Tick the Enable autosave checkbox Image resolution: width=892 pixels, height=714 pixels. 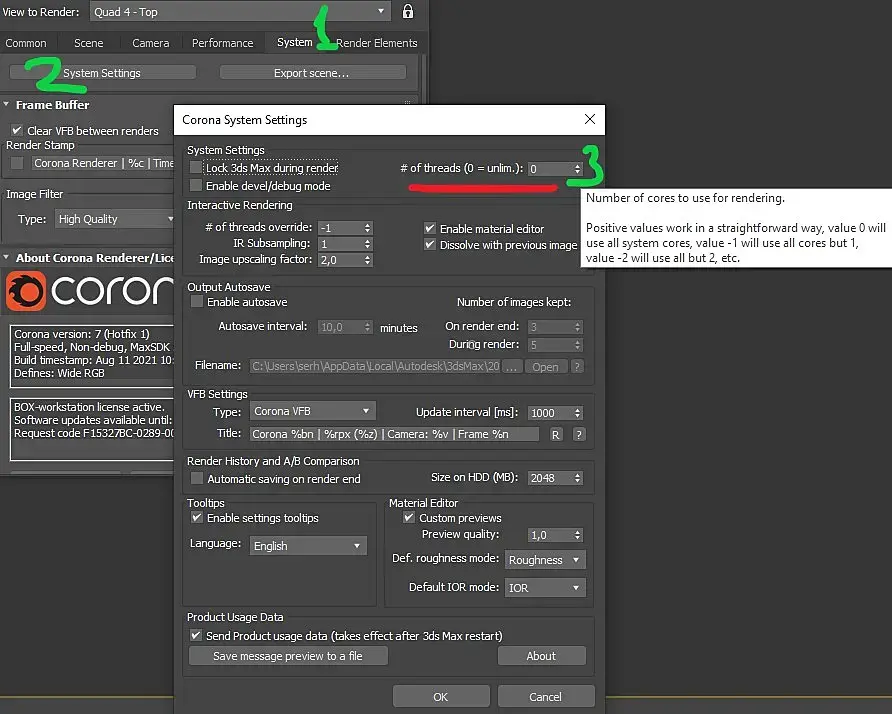(x=197, y=302)
